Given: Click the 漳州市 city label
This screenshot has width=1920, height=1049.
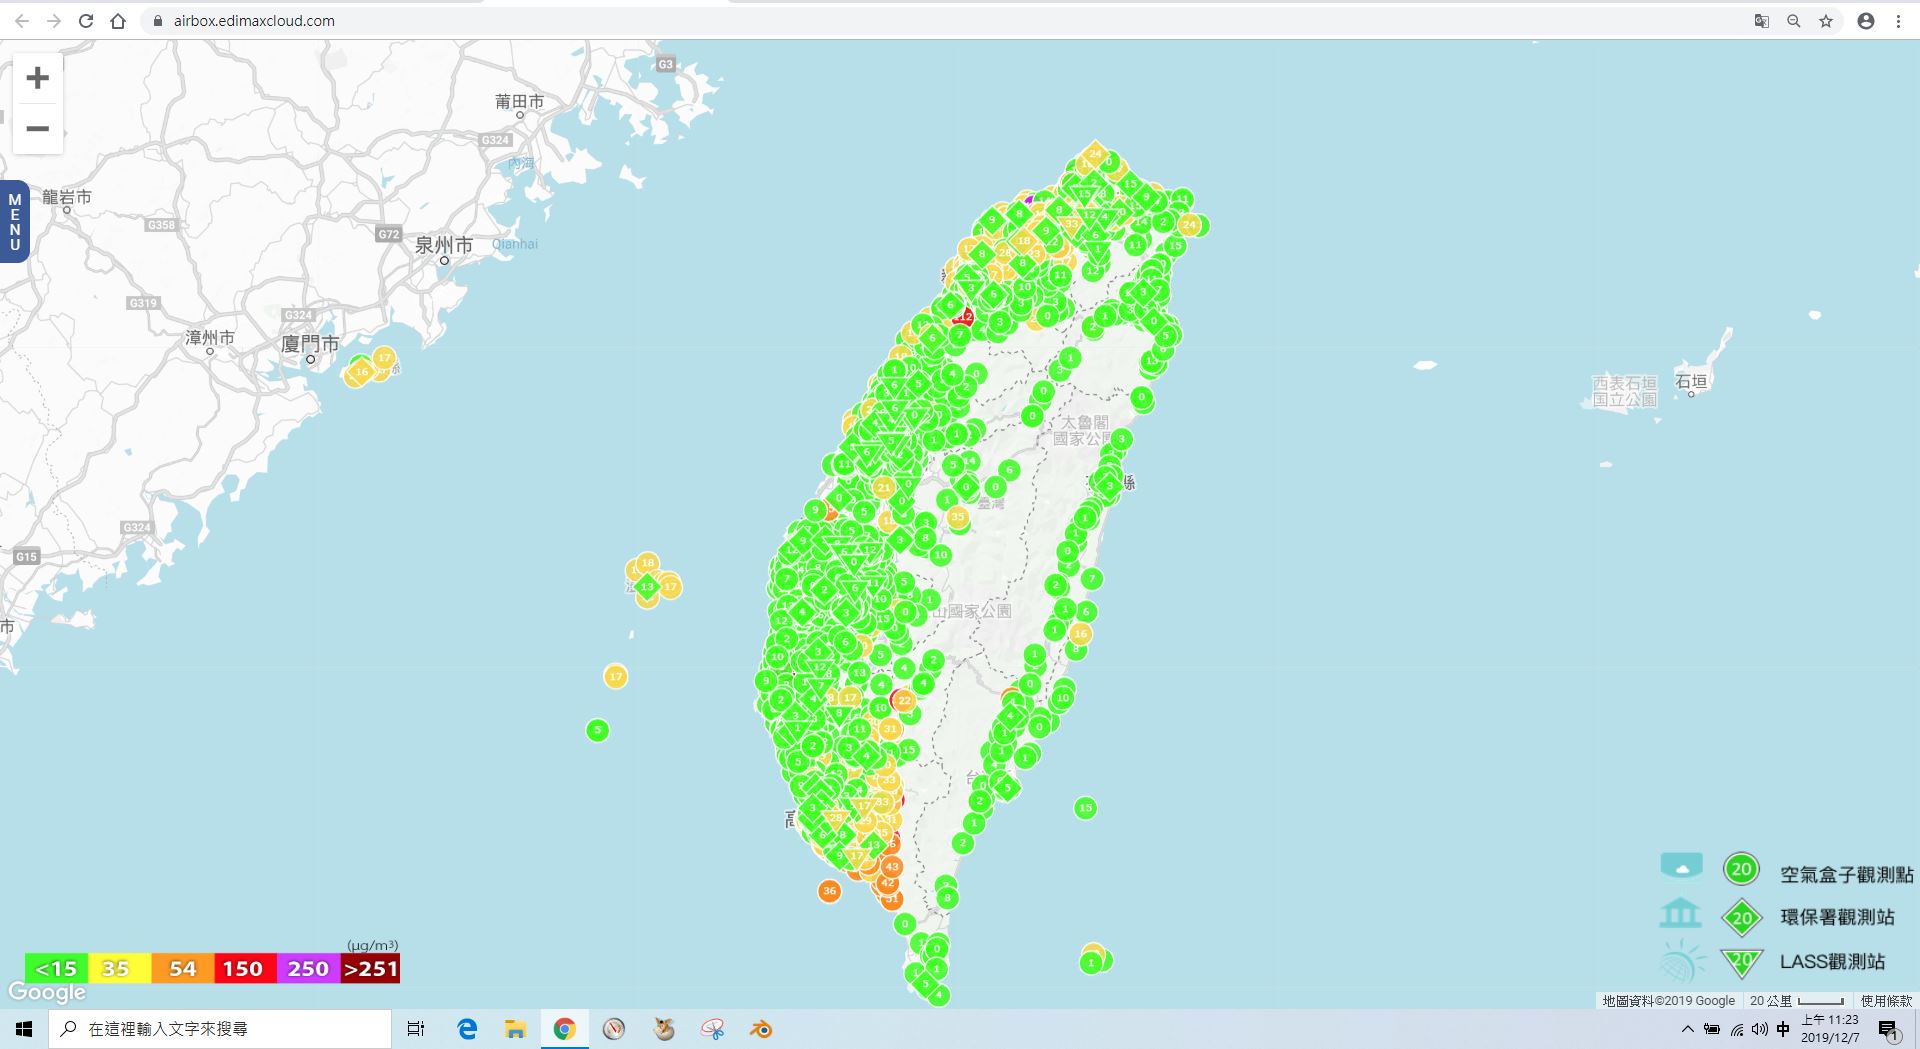Looking at the screenshot, I should click(x=210, y=338).
